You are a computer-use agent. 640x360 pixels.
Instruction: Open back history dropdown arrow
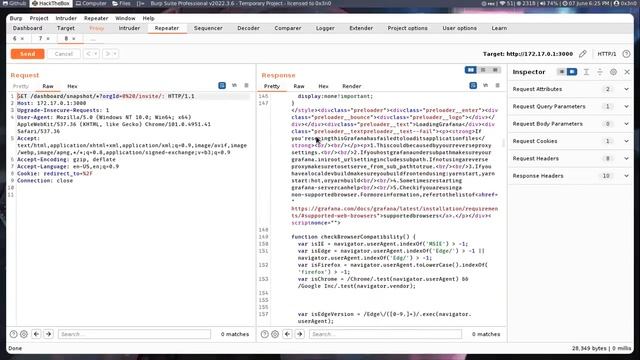[96, 54]
